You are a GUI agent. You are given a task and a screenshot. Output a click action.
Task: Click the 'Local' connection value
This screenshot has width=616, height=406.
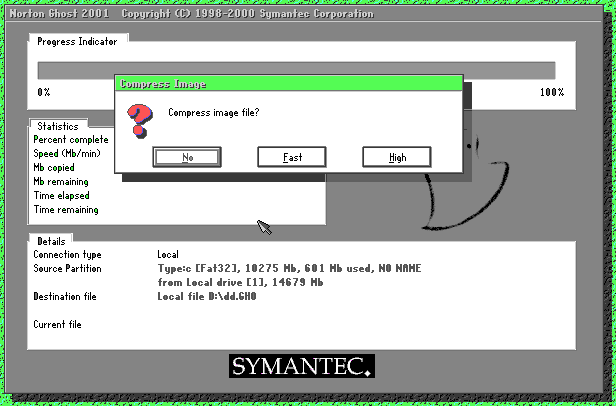coord(168,255)
